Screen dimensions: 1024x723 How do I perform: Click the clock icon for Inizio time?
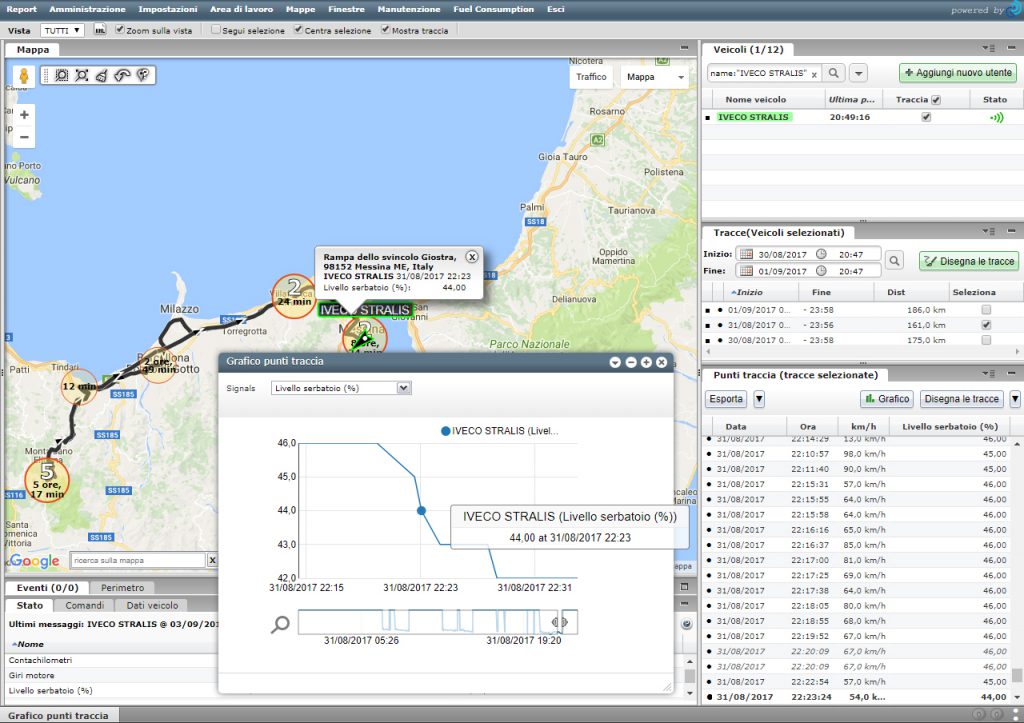pyautogui.click(x=821, y=254)
